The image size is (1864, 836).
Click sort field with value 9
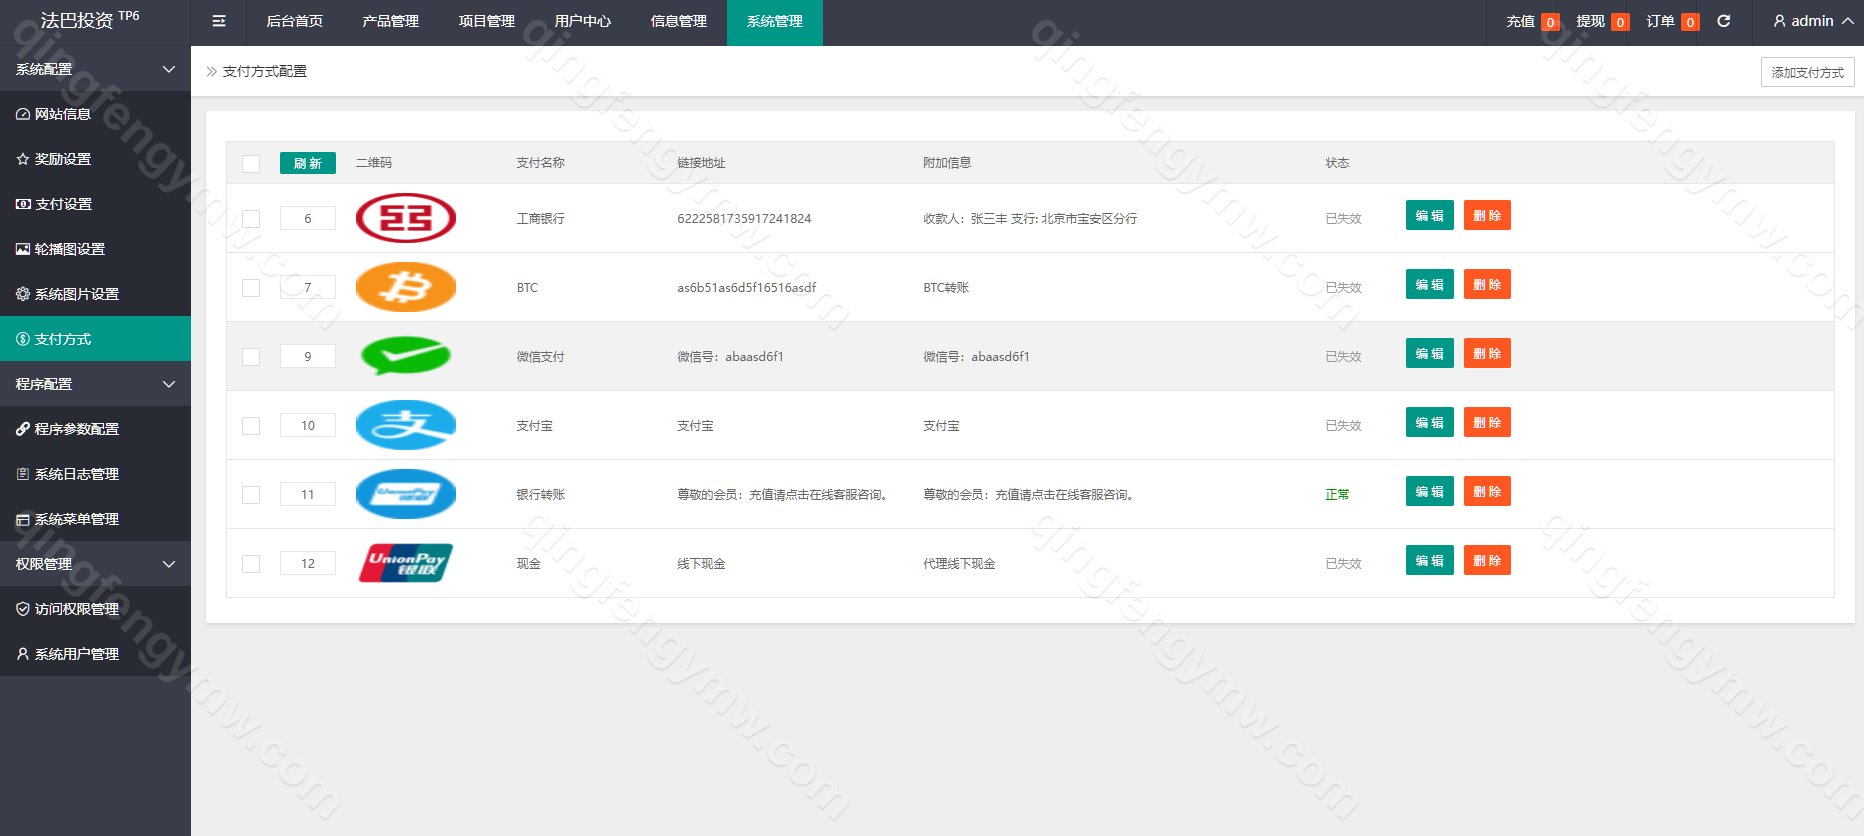tap(308, 356)
